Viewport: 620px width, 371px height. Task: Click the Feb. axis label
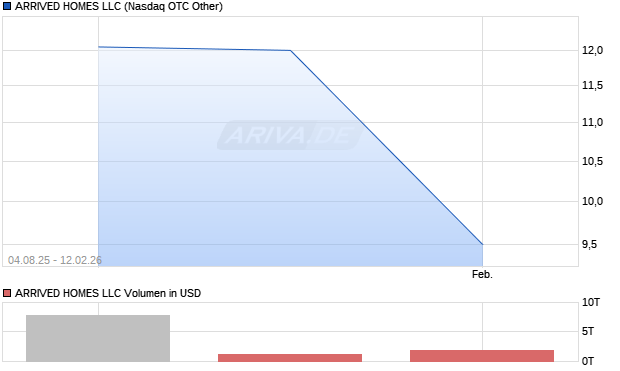coord(482,274)
